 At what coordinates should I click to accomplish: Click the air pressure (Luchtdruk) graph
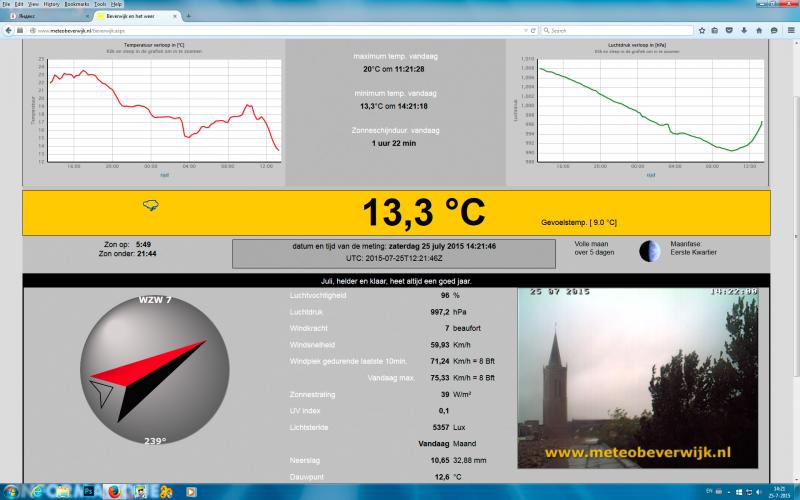pyautogui.click(x=651, y=111)
